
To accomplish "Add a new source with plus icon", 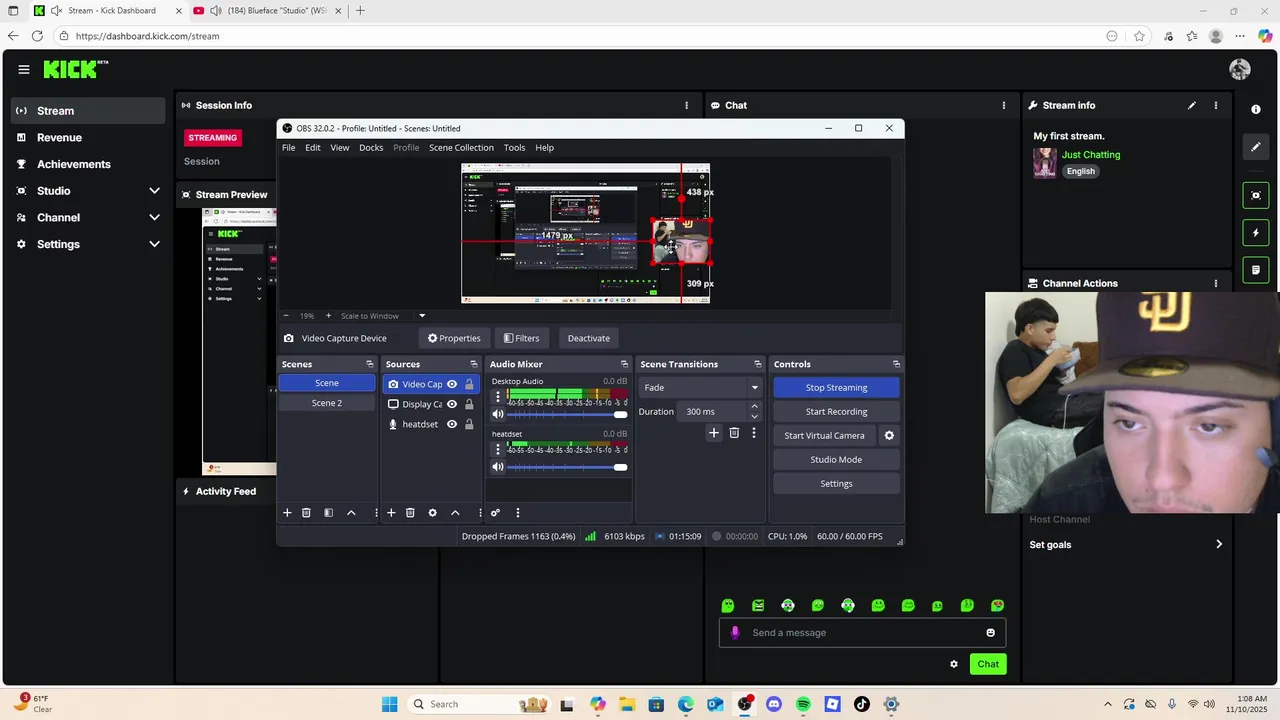I will 391,513.
